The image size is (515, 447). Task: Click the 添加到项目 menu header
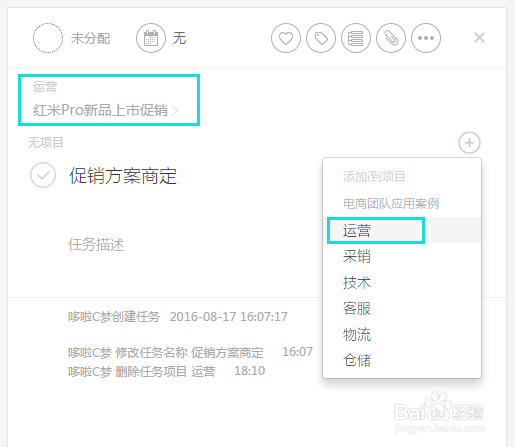pos(374,176)
